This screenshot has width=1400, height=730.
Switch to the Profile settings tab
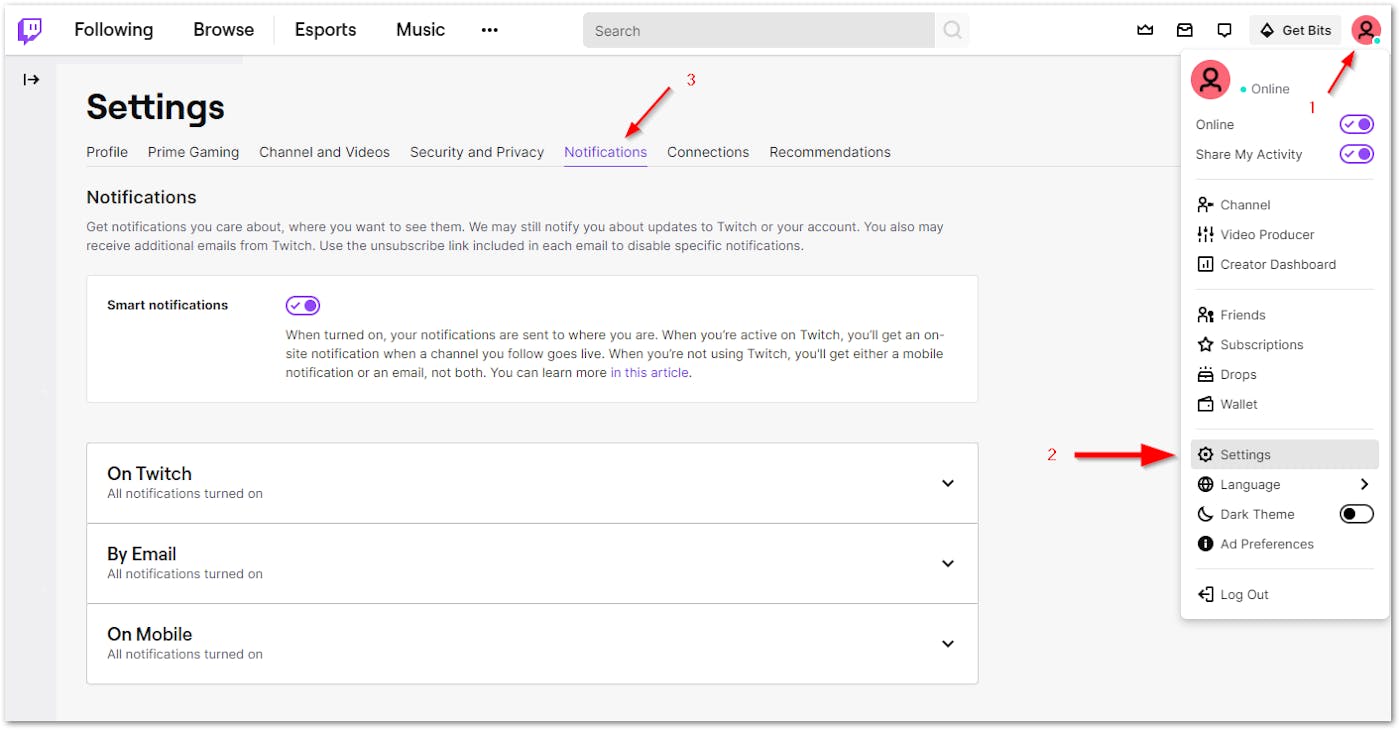point(107,152)
